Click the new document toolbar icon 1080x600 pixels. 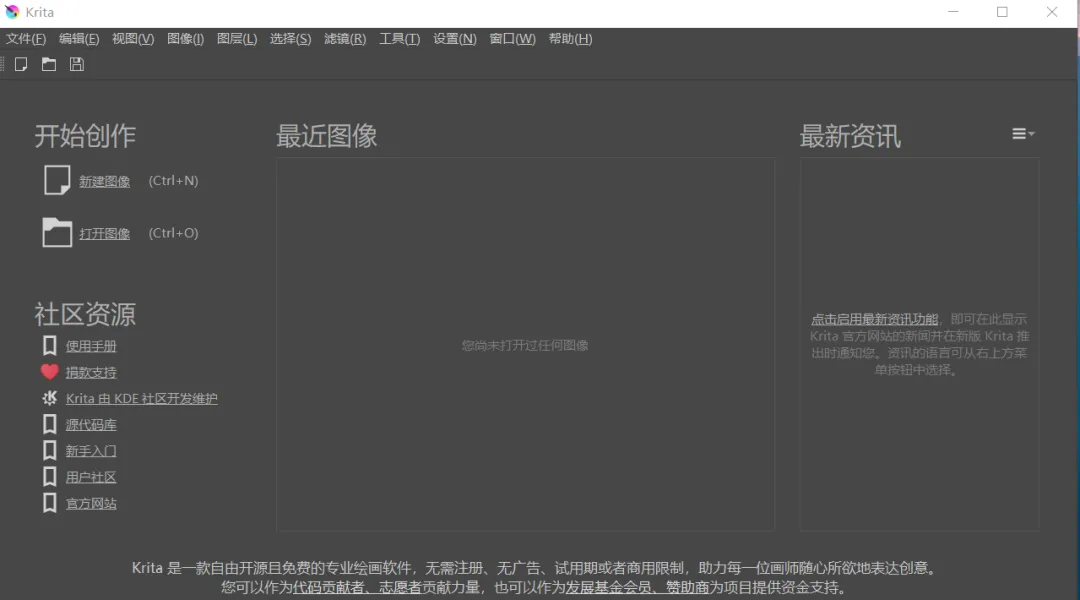pyautogui.click(x=21, y=64)
